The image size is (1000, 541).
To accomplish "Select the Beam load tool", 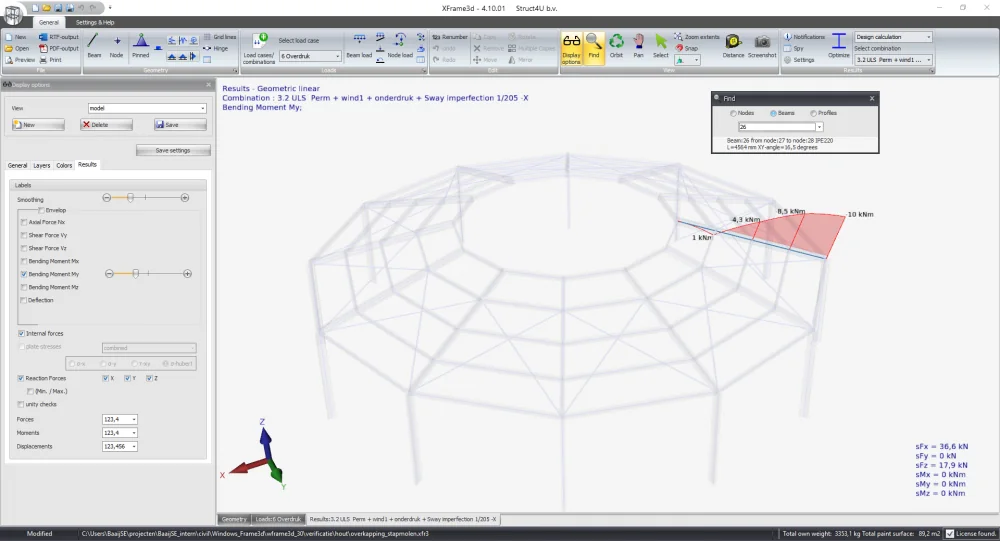I will point(359,46).
